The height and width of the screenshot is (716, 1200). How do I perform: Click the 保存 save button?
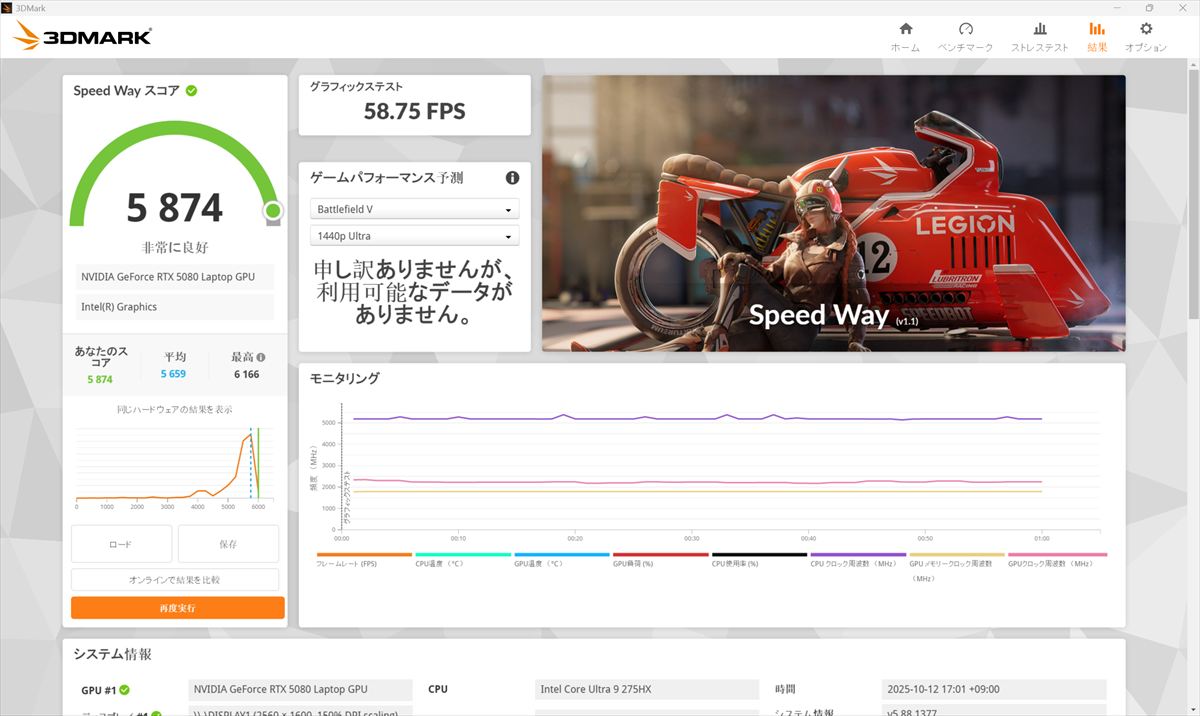(228, 545)
